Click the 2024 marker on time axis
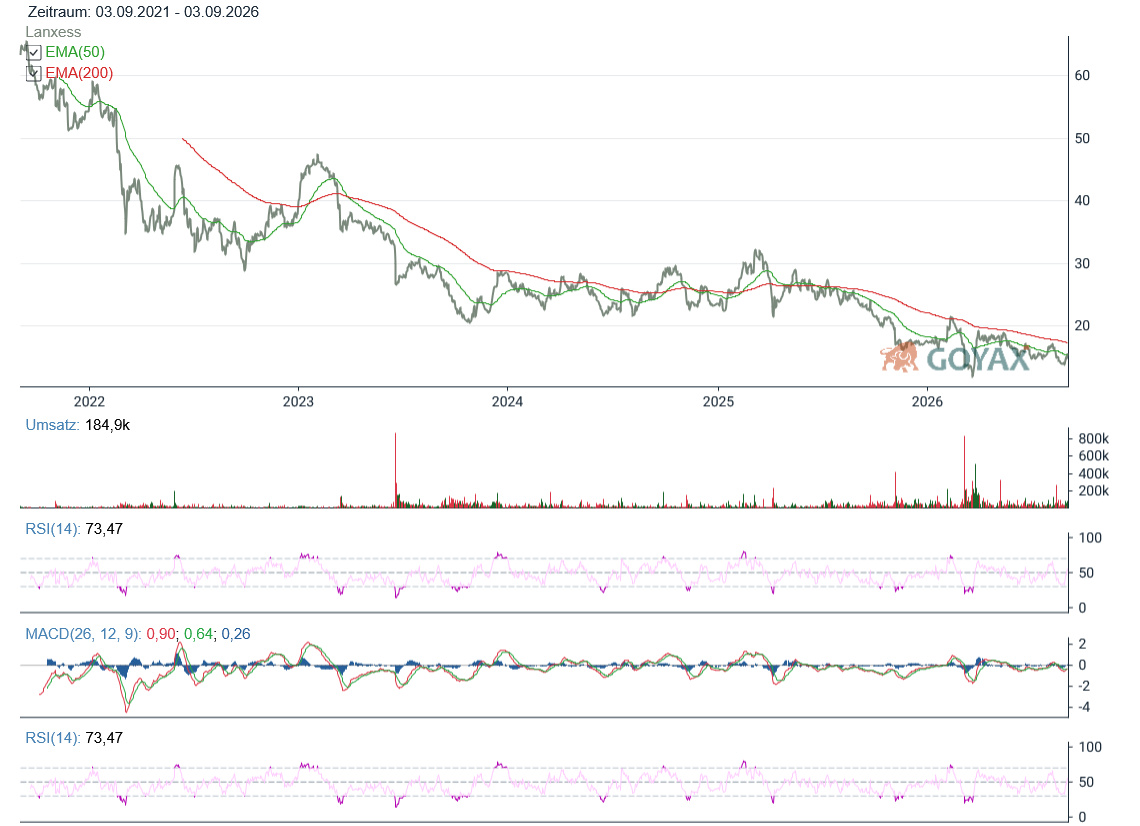This screenshot has width=1140, height=826. point(507,401)
